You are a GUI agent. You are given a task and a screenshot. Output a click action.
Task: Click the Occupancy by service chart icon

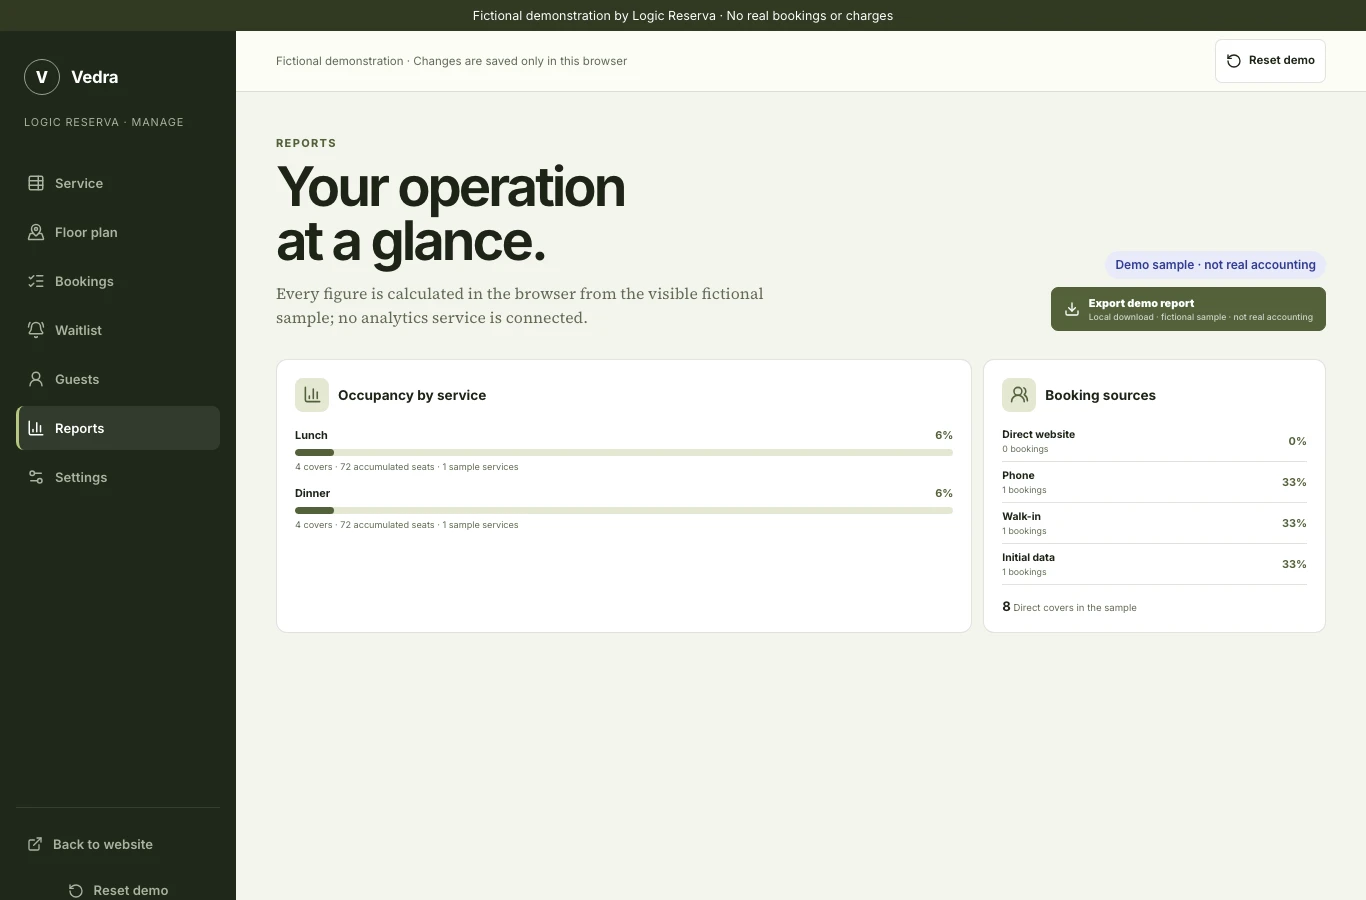(x=312, y=395)
